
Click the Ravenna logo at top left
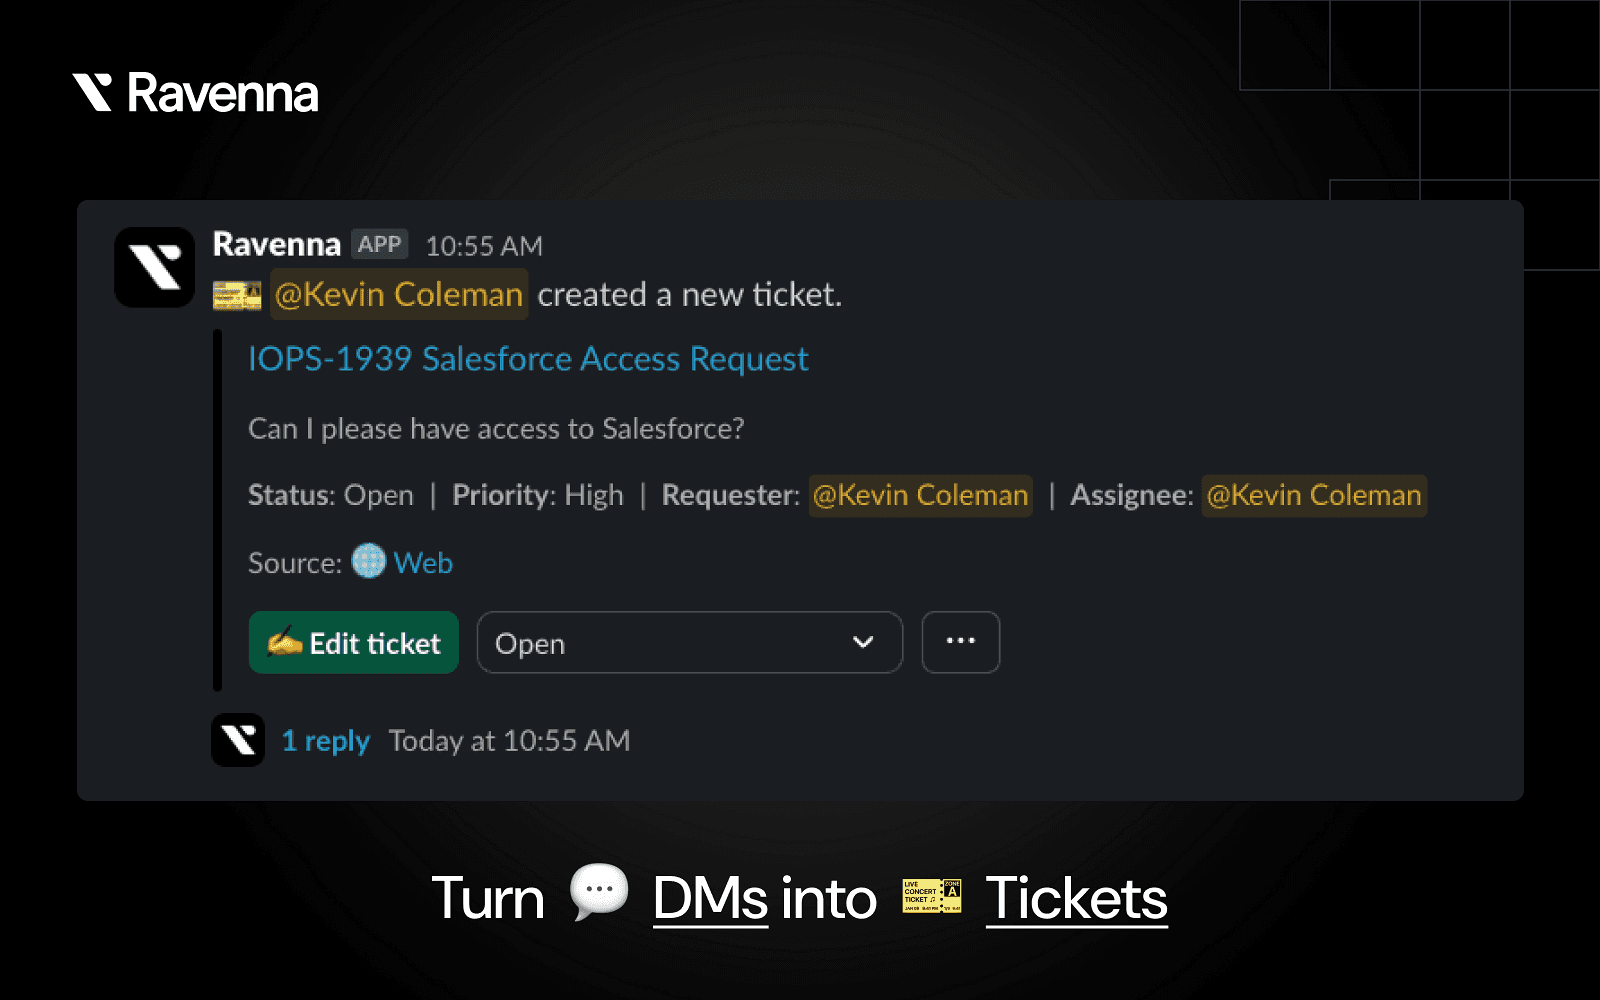click(195, 93)
